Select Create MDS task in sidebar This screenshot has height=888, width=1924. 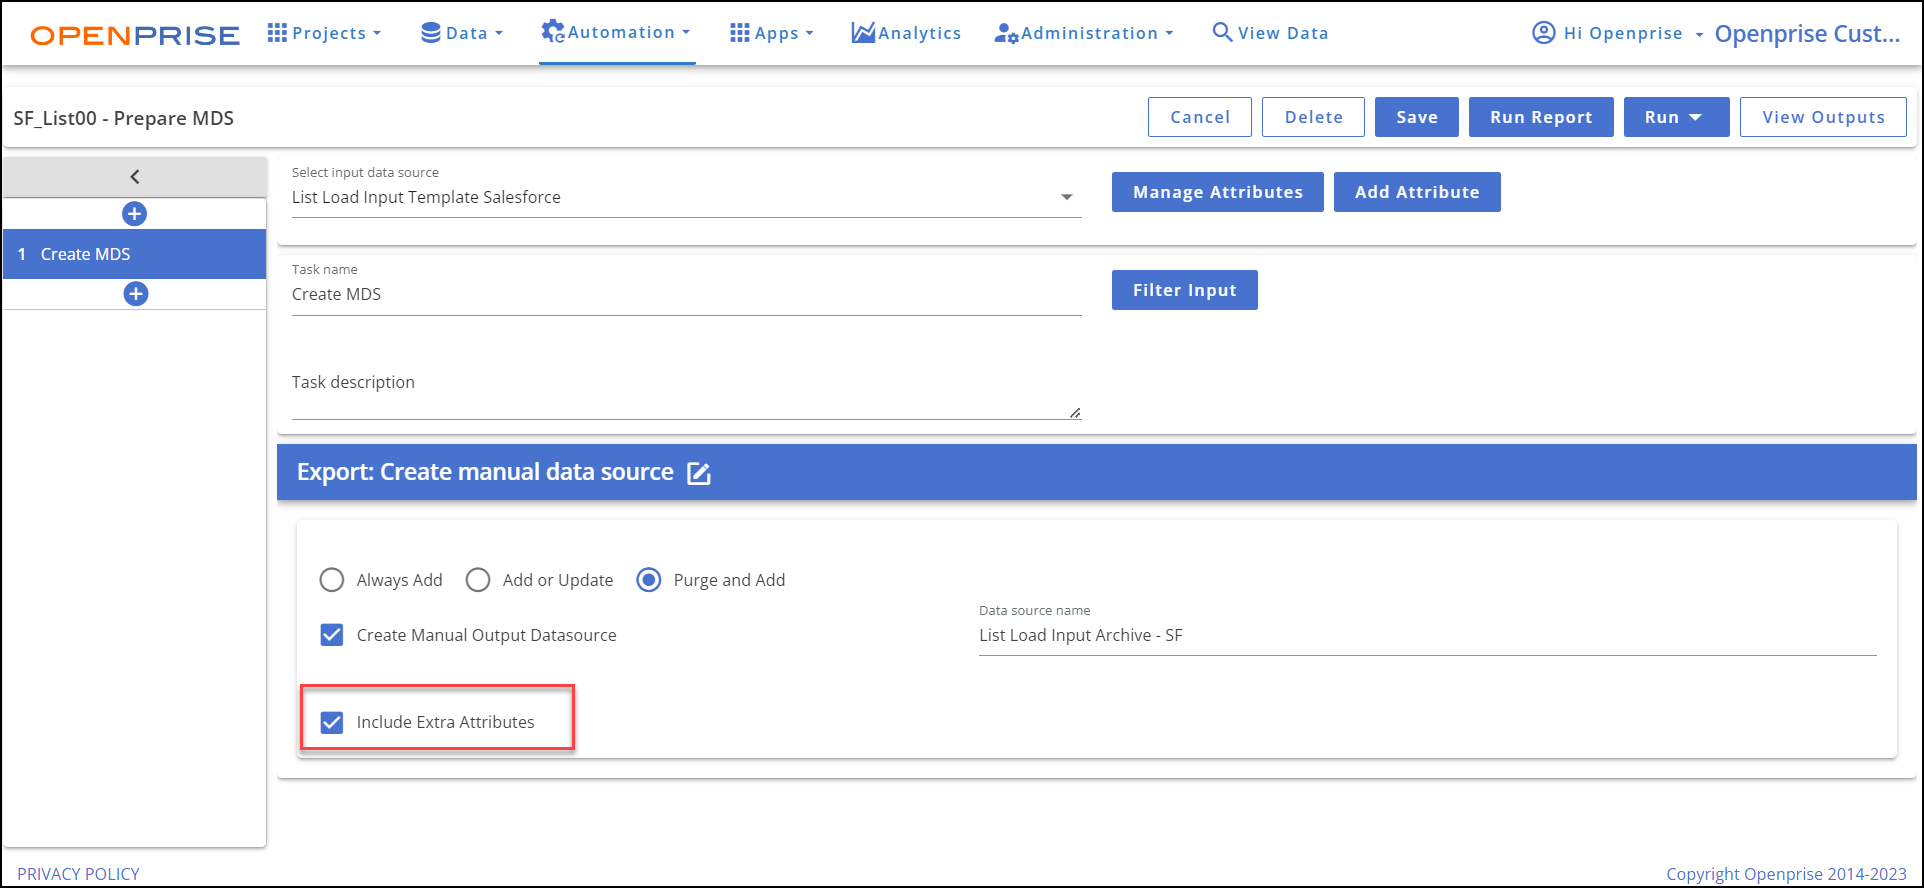[135, 254]
